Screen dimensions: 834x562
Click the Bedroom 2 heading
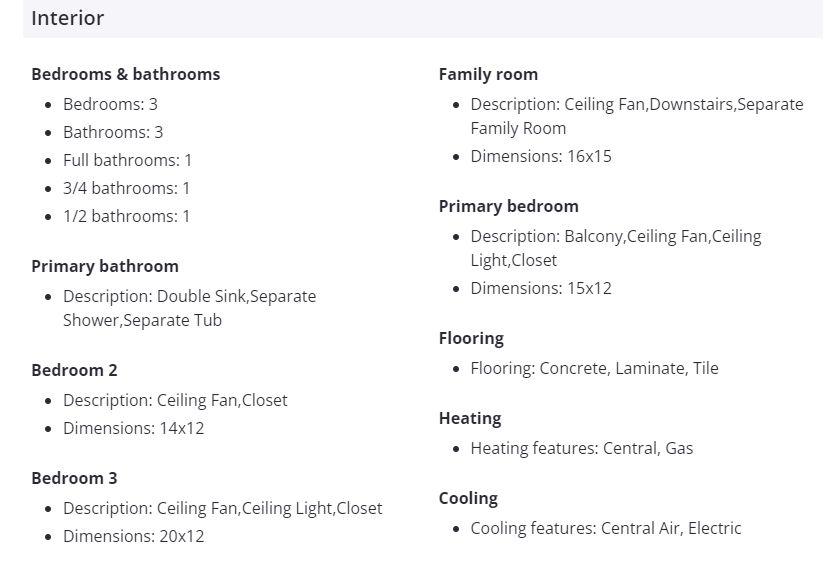coord(74,370)
